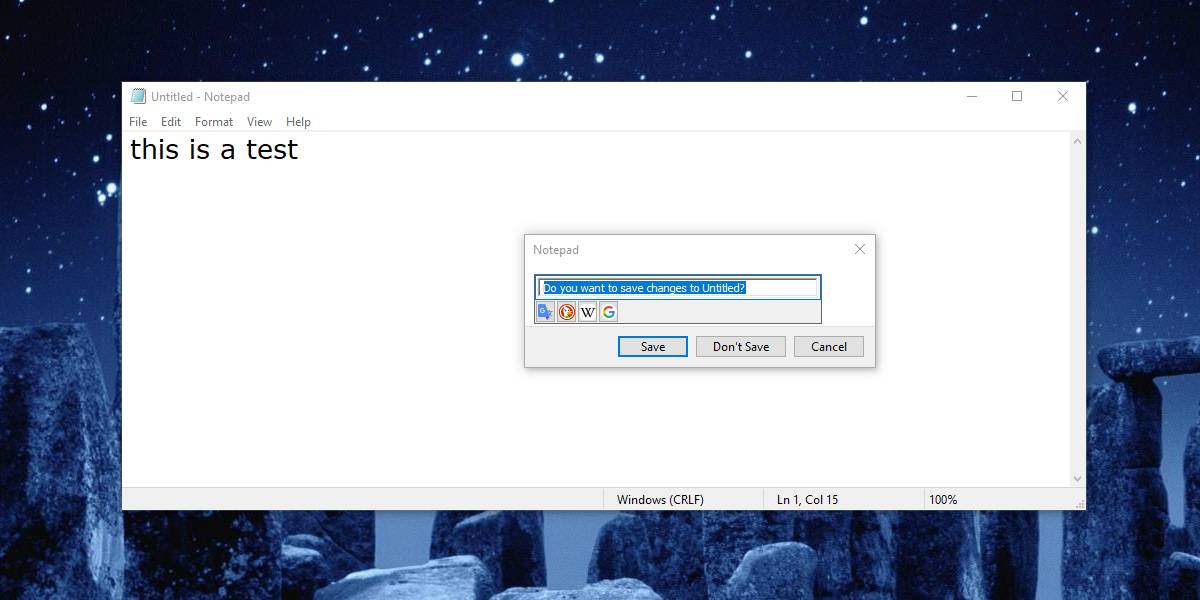Close the Notepad save prompt dialog
Screen dimensions: 1200x600
point(860,249)
